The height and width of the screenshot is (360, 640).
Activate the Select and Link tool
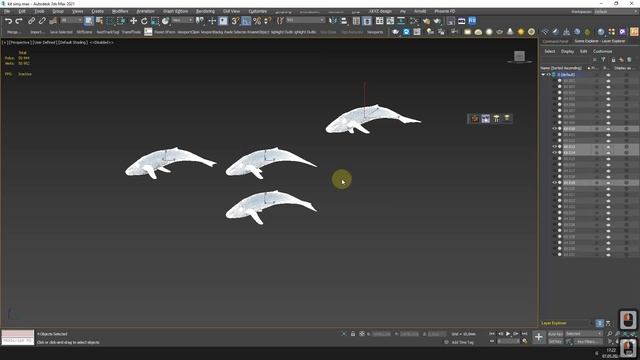click(x=31, y=21)
